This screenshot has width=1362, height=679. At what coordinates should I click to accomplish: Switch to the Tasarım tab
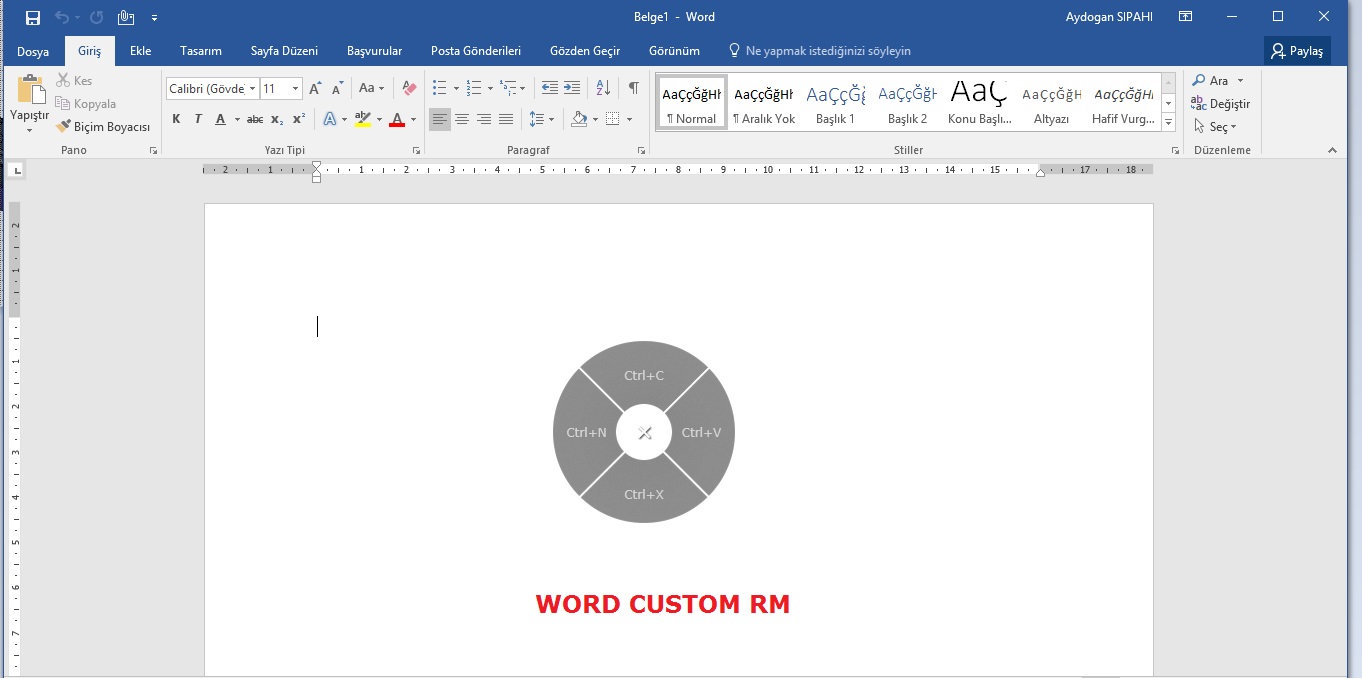(201, 51)
